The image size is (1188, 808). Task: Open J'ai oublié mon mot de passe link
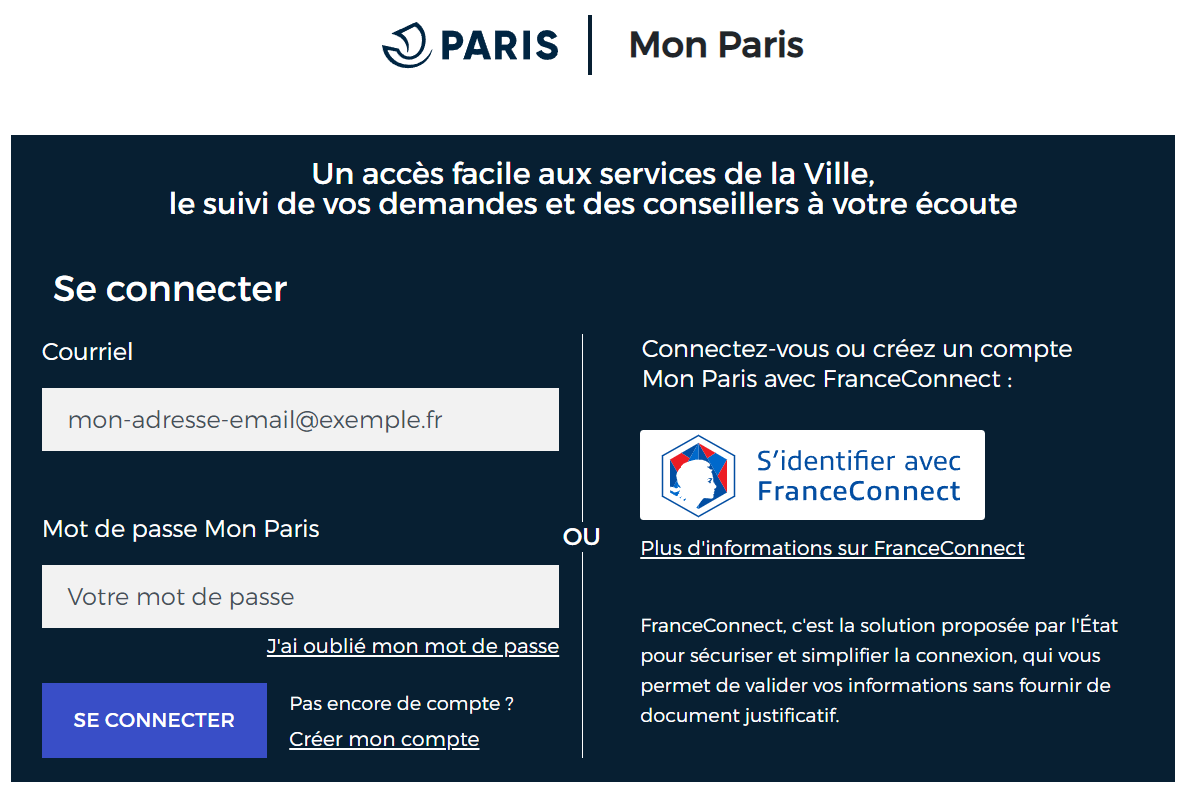click(x=413, y=647)
